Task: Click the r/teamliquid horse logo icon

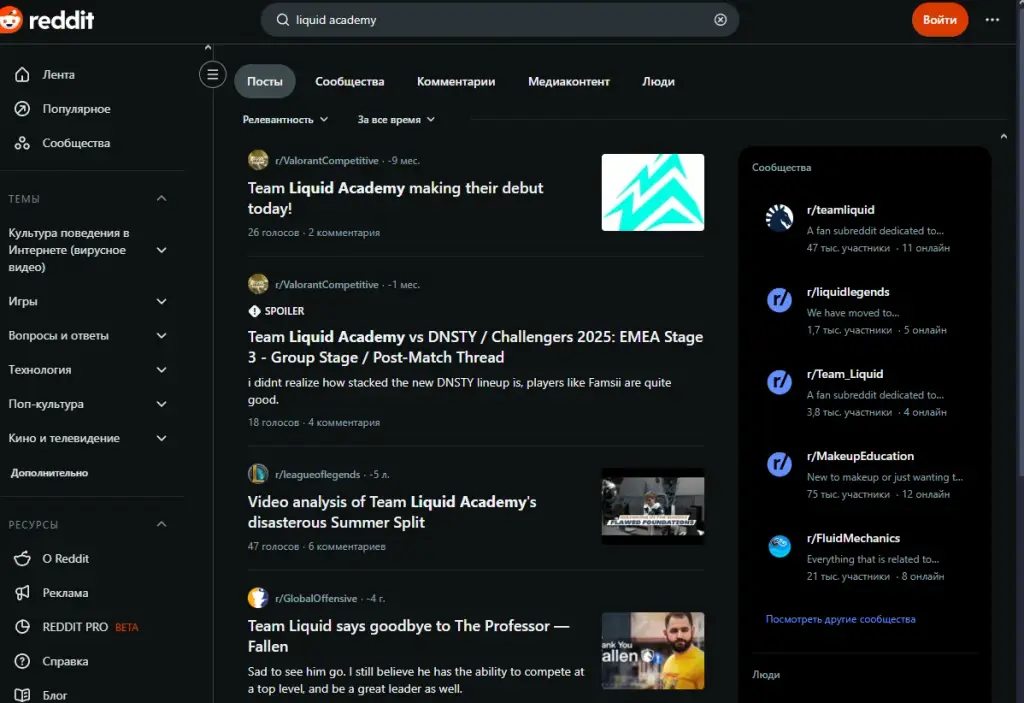Action: click(x=779, y=218)
